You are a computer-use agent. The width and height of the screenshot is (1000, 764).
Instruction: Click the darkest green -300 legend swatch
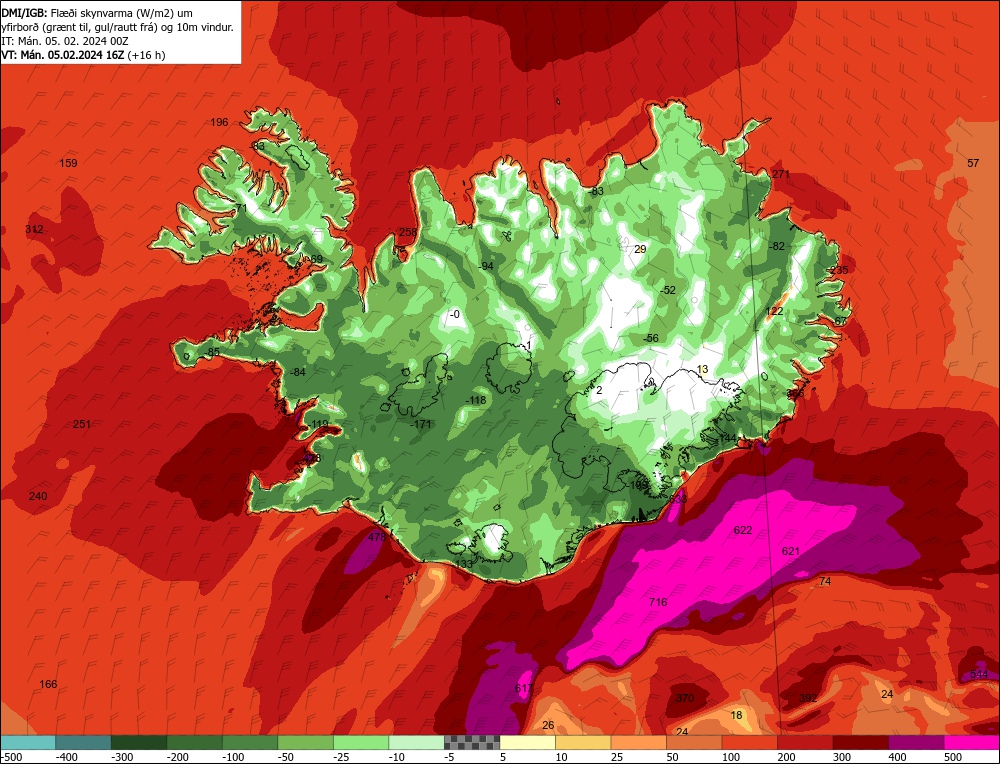[x=138, y=742]
